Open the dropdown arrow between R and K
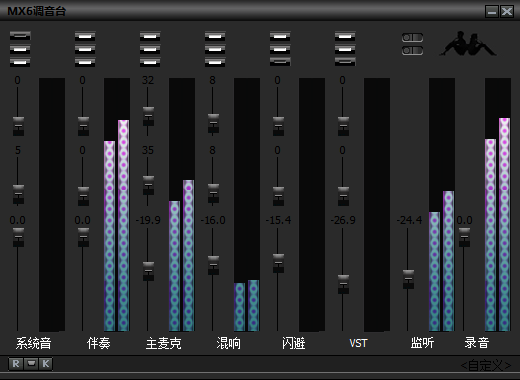 [31, 363]
